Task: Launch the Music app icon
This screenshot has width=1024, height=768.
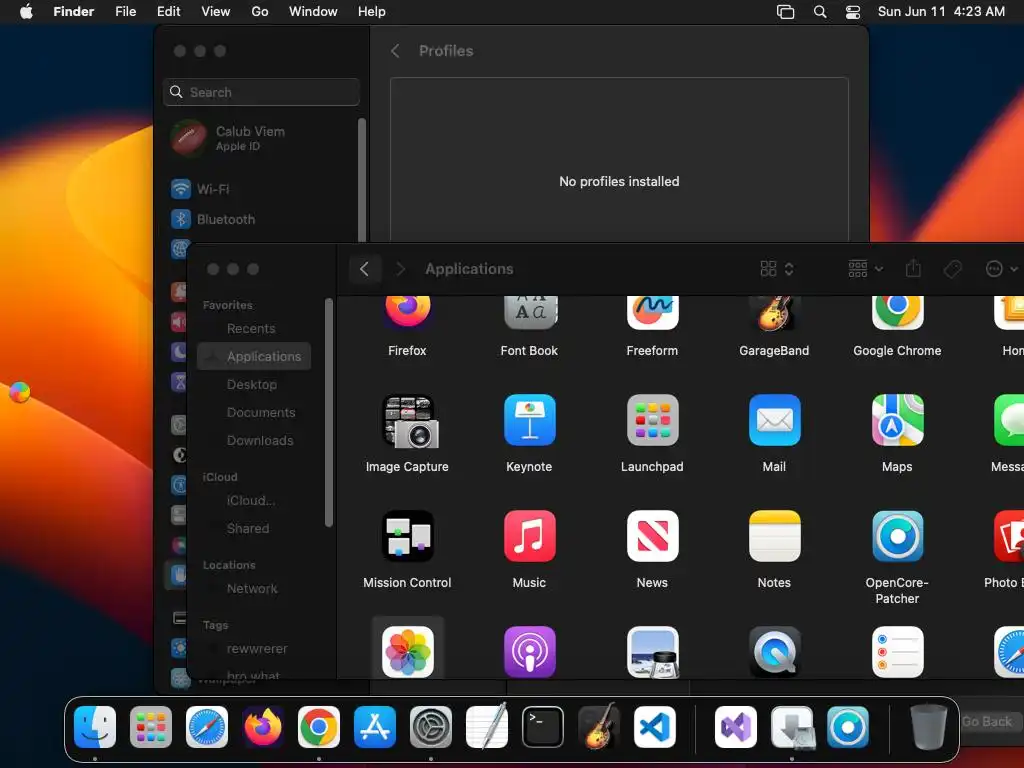Action: pyautogui.click(x=529, y=536)
